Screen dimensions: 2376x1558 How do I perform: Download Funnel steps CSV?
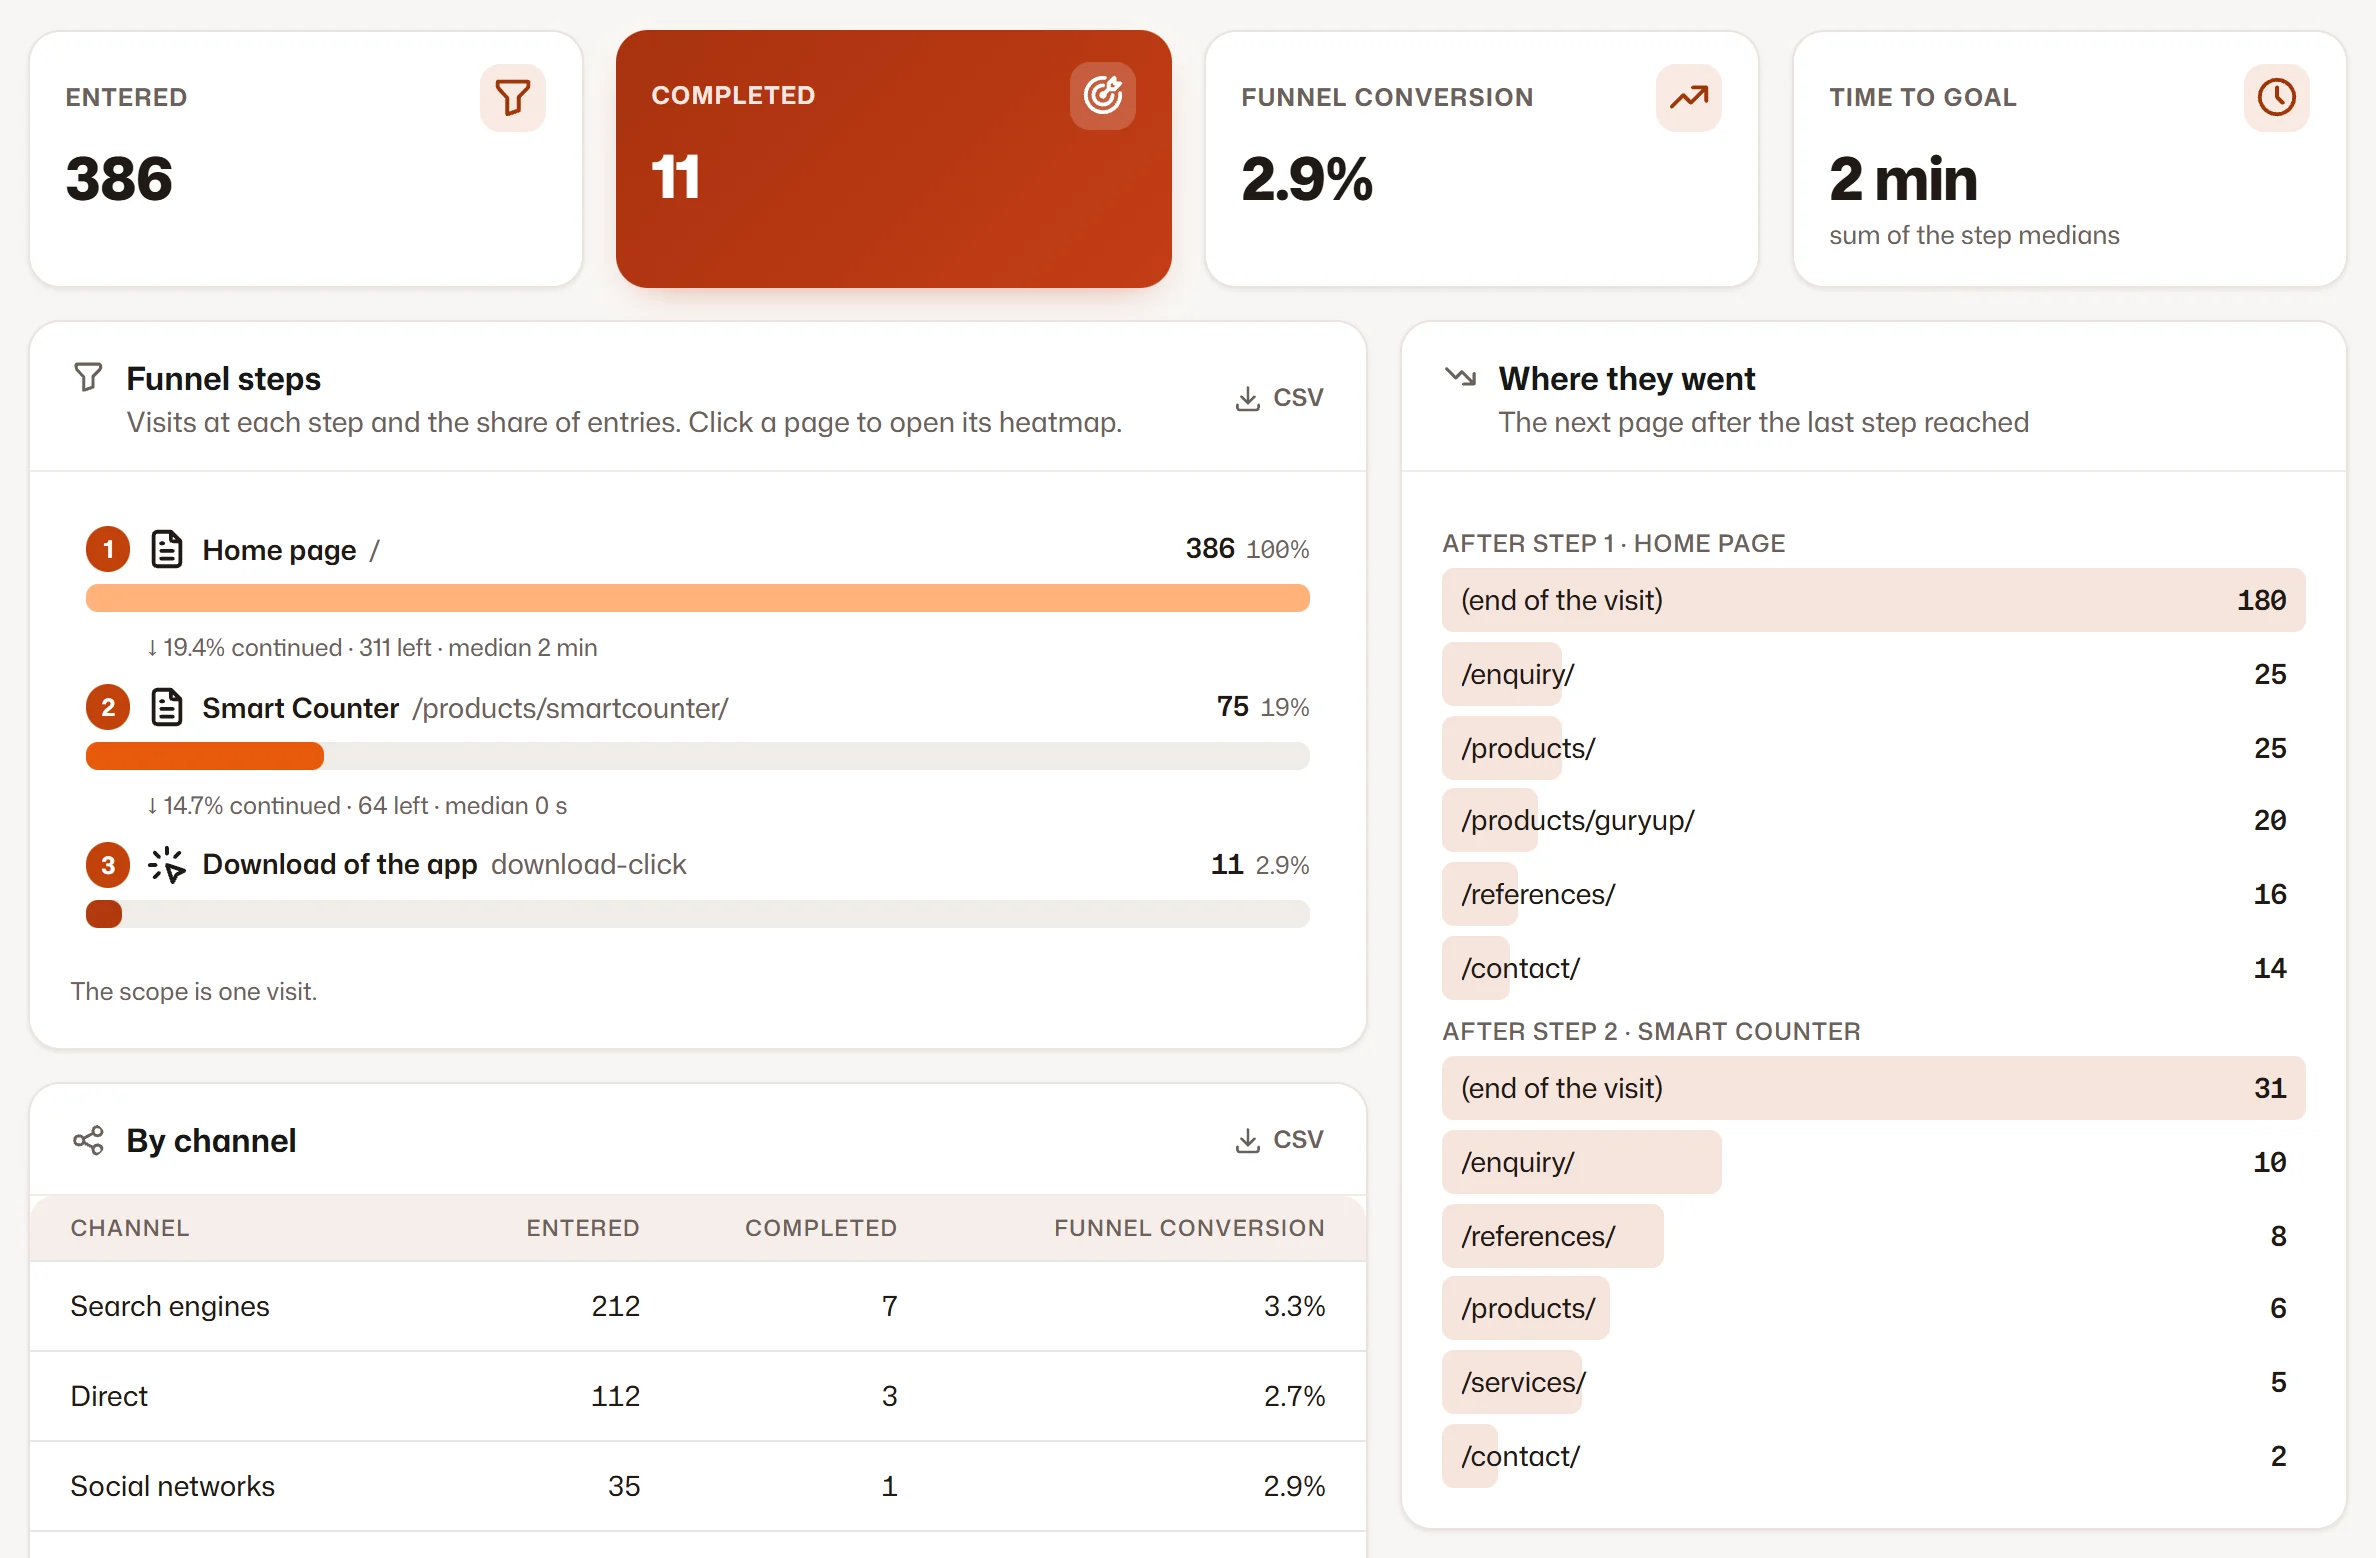pos(1279,398)
